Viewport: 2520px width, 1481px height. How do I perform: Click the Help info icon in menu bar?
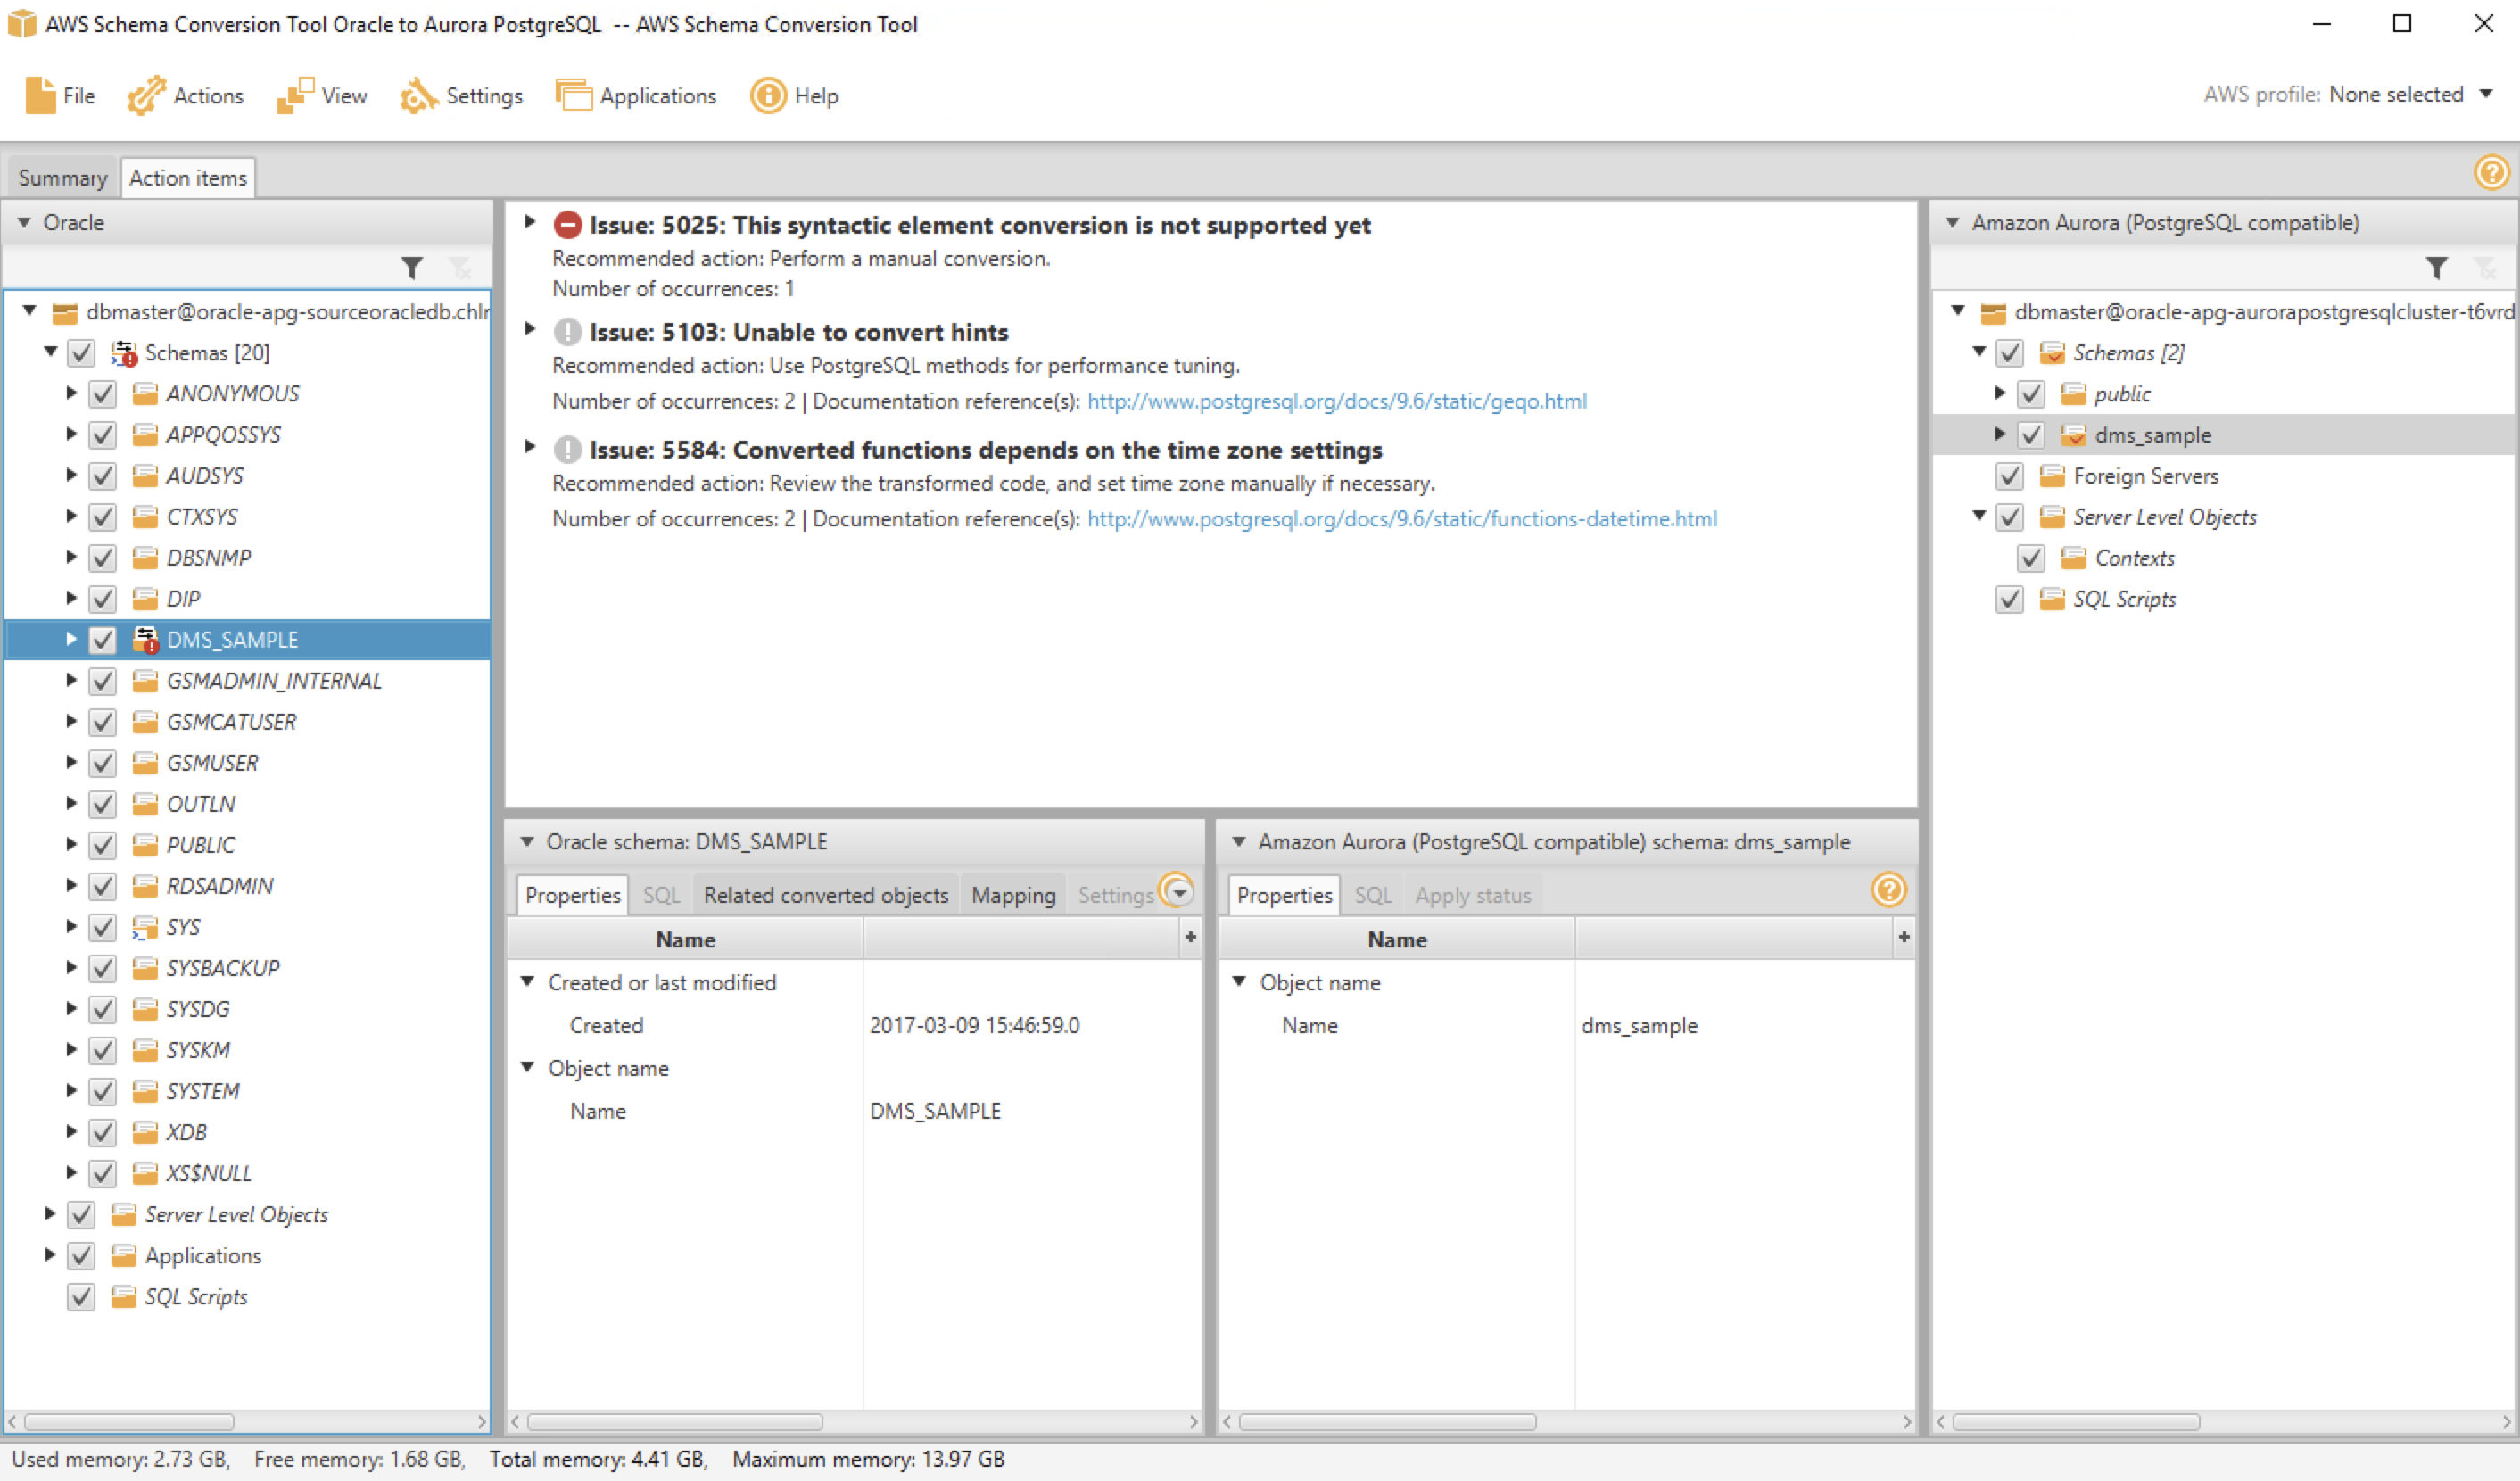768,96
